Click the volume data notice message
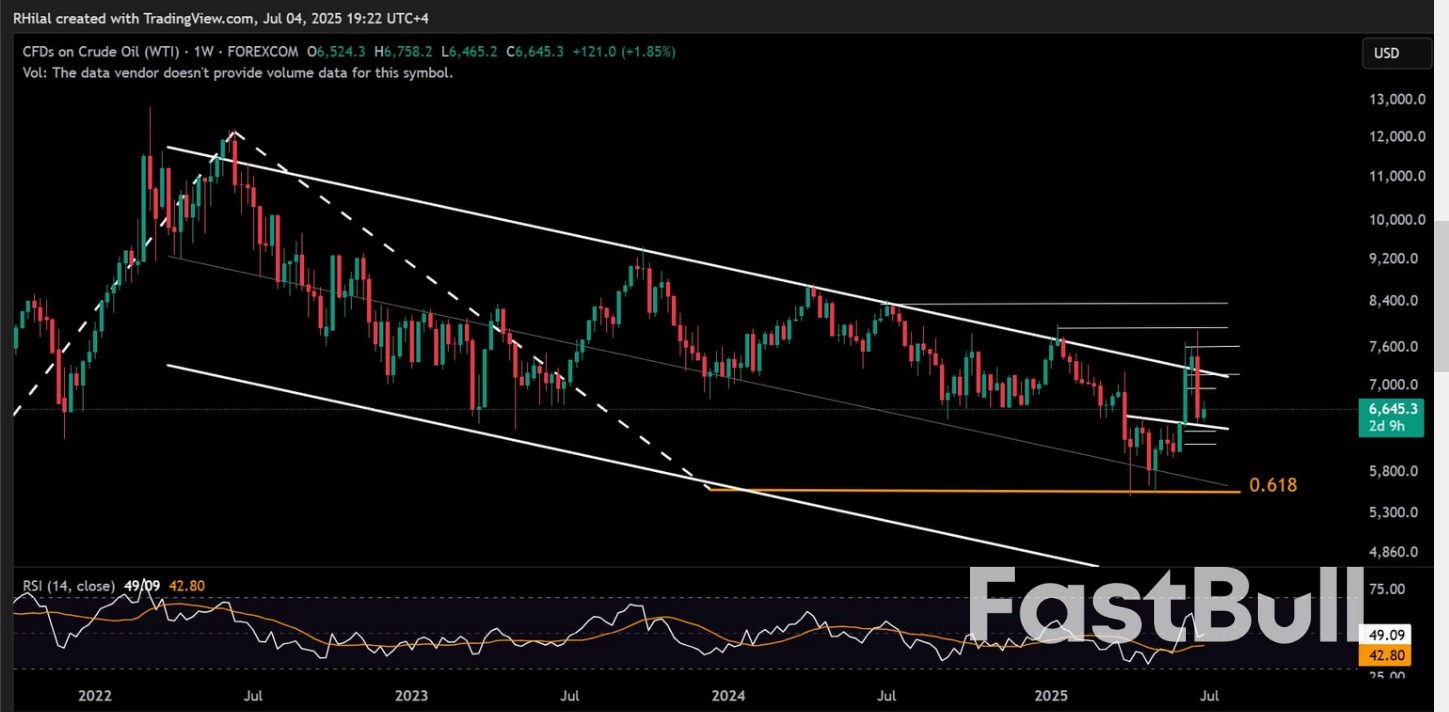 pyautogui.click(x=237, y=72)
